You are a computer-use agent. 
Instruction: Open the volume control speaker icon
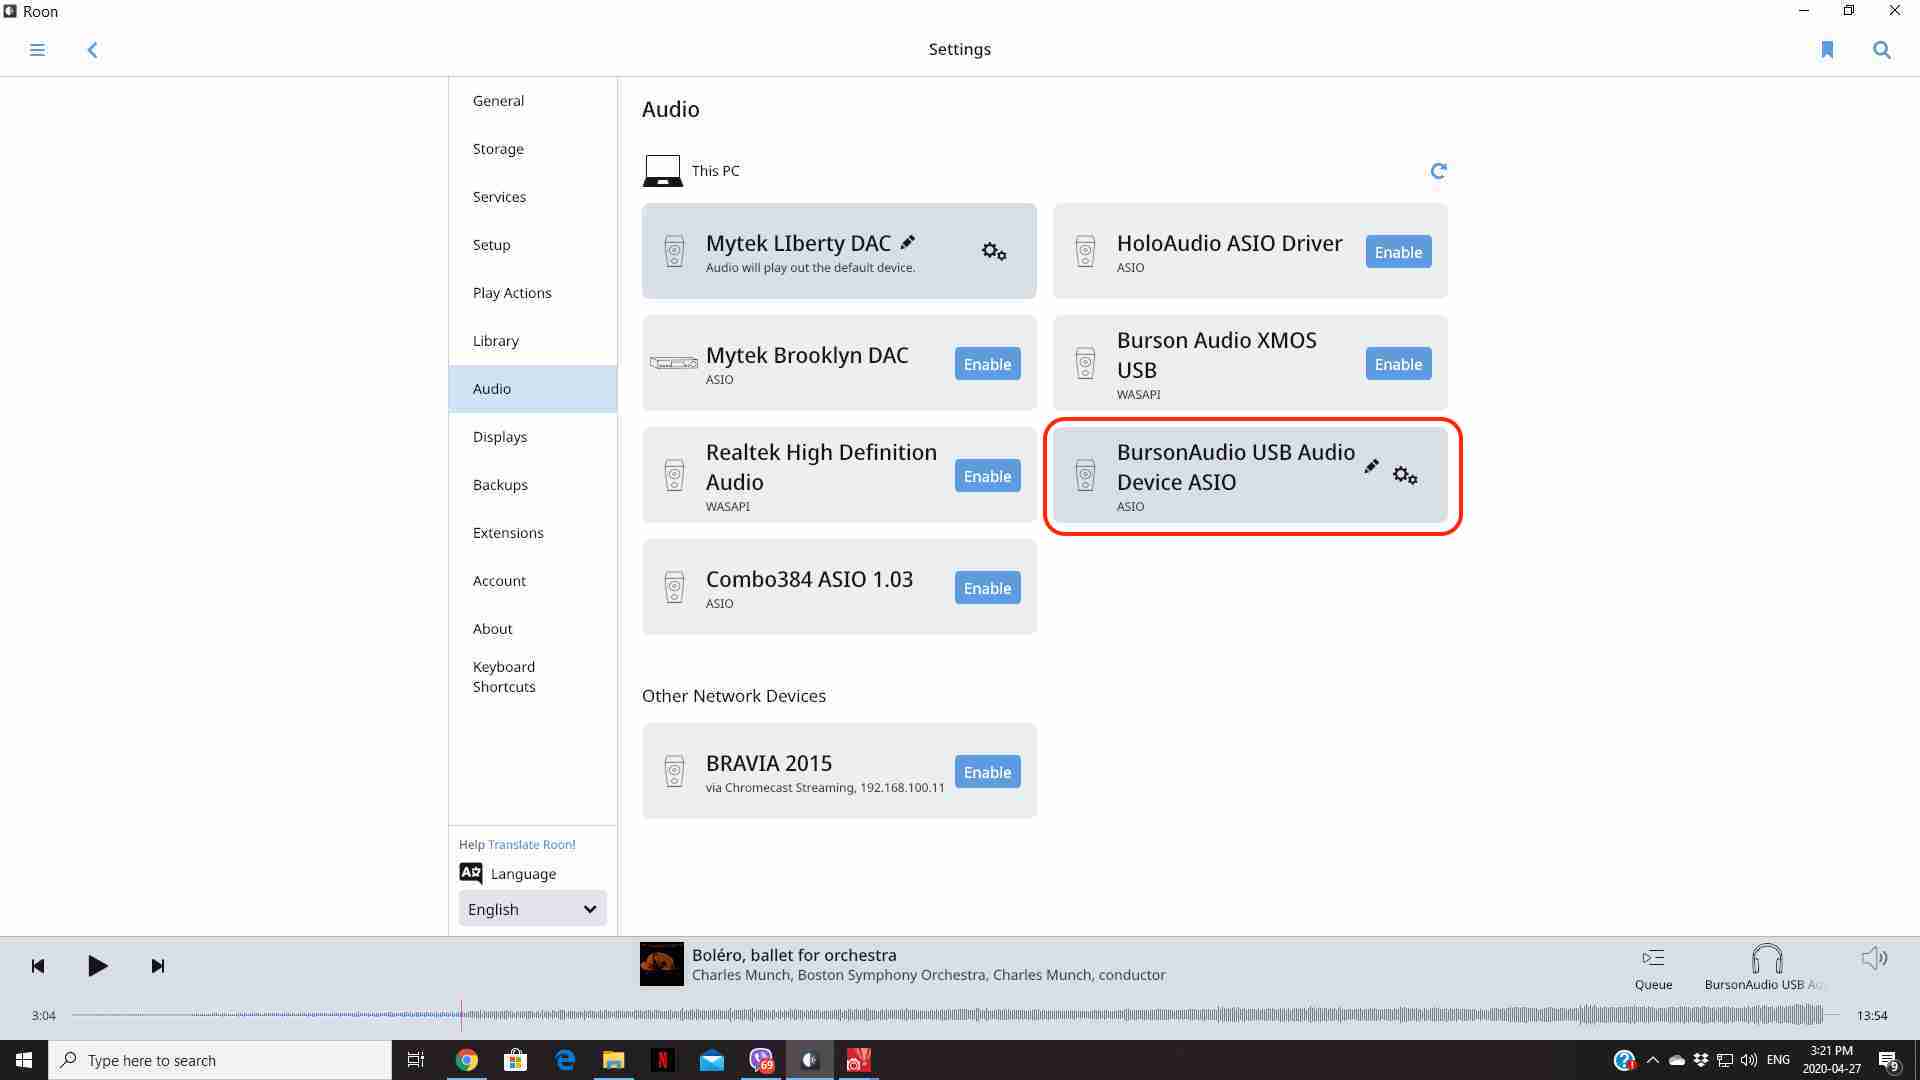1874,959
